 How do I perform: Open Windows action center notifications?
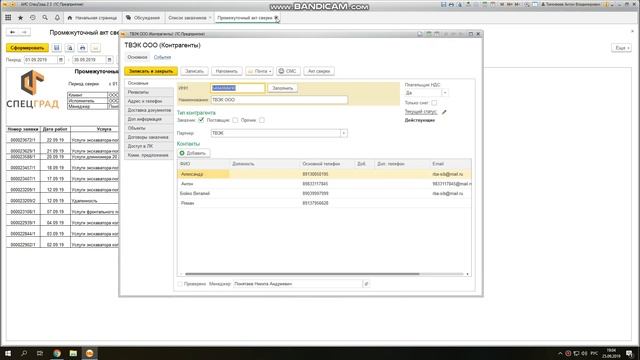coord(630,353)
